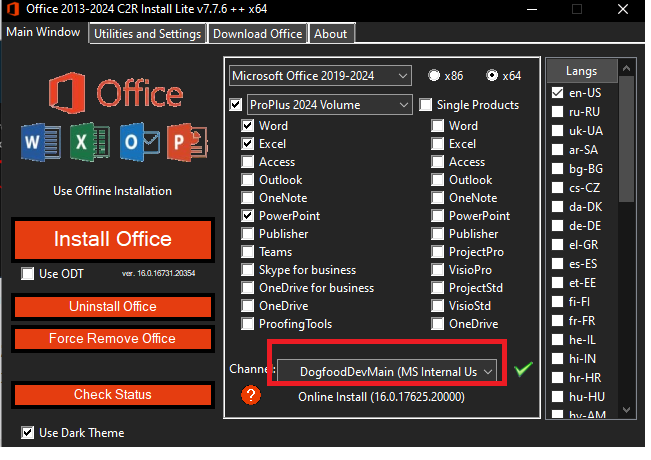The height and width of the screenshot is (460, 651).
Task: Uncheck Excel in ProPlus 2024 list
Action: pos(247,144)
